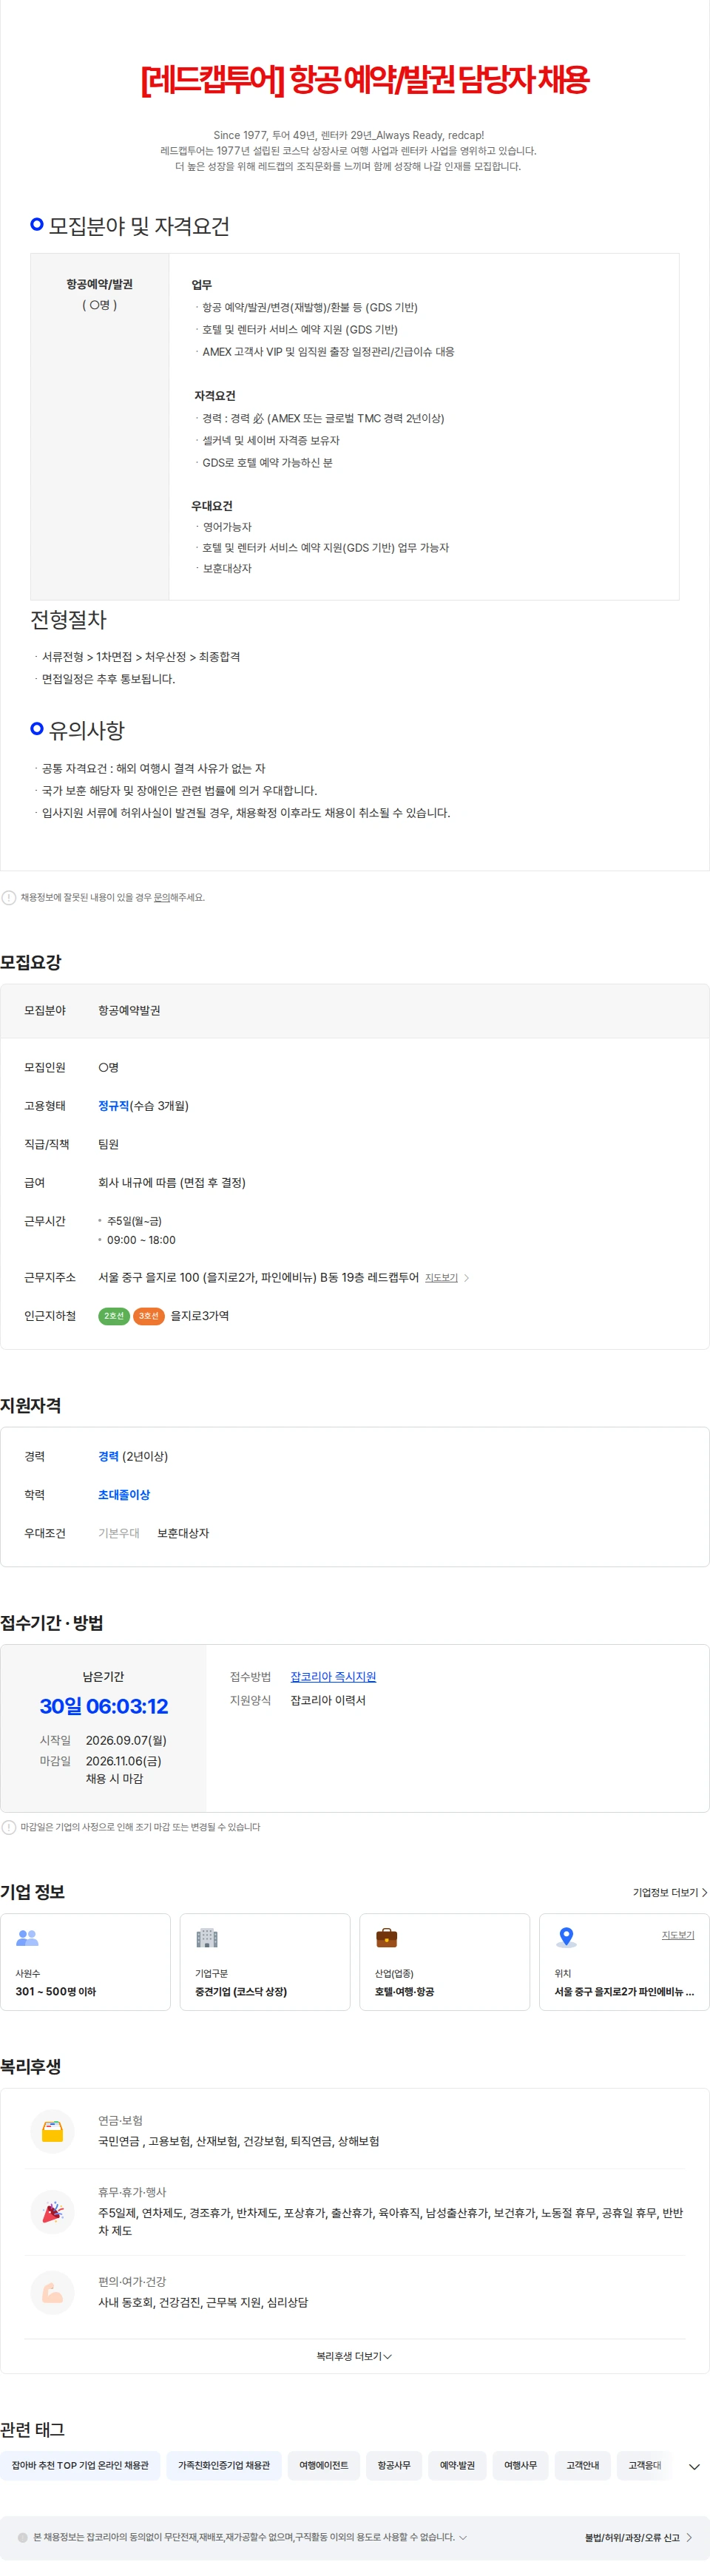Select the 여행에이전트 tag
Image resolution: width=710 pixels, height=2576 pixels.
coord(324,2465)
